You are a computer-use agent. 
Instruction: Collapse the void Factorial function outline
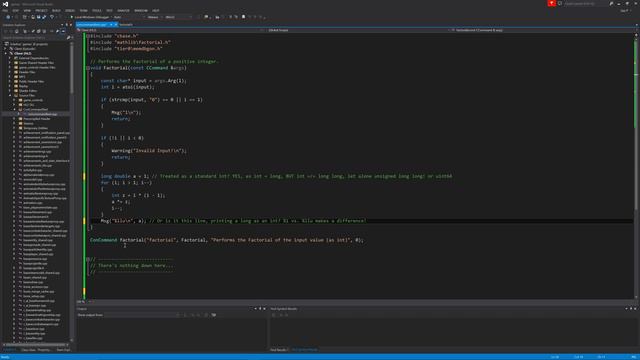pos(88,68)
